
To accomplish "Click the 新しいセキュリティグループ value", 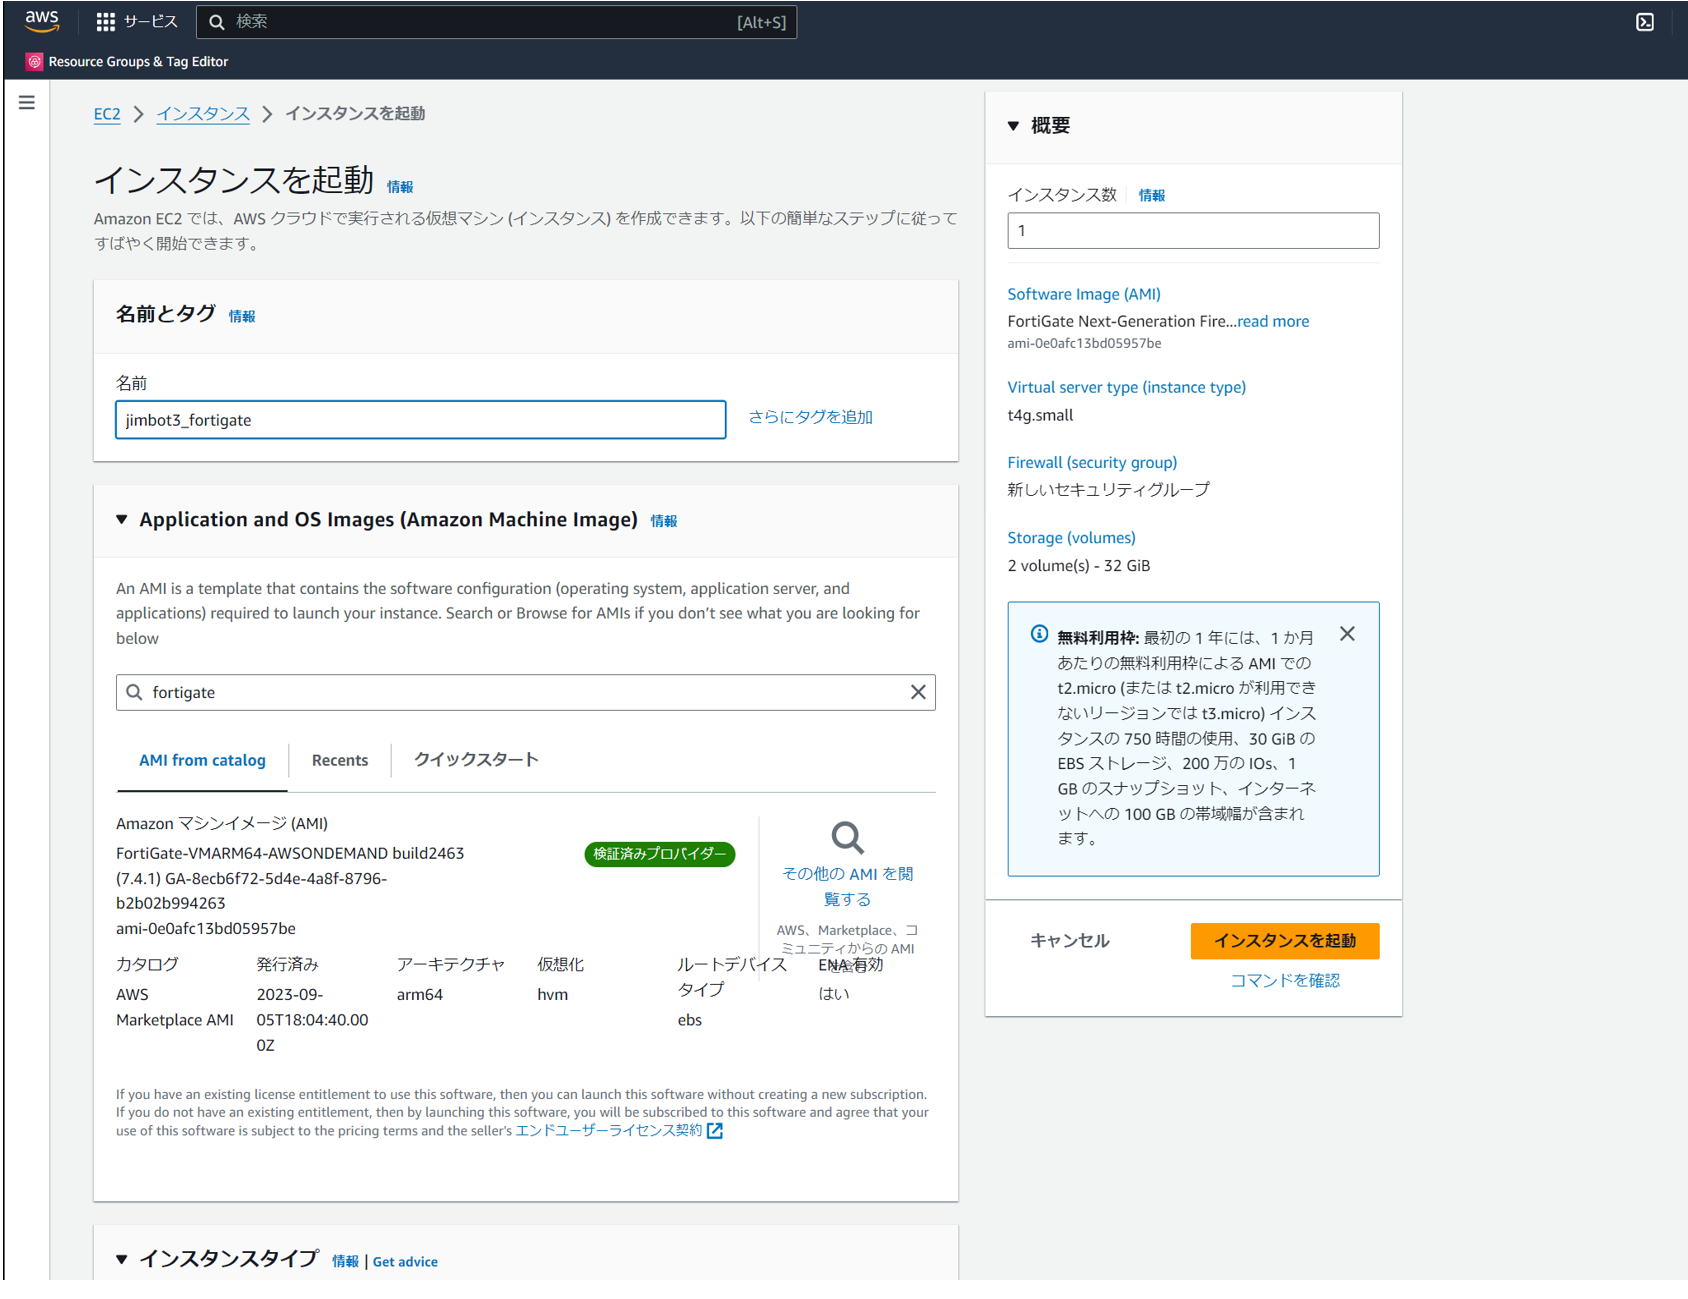I will pyautogui.click(x=1108, y=490).
